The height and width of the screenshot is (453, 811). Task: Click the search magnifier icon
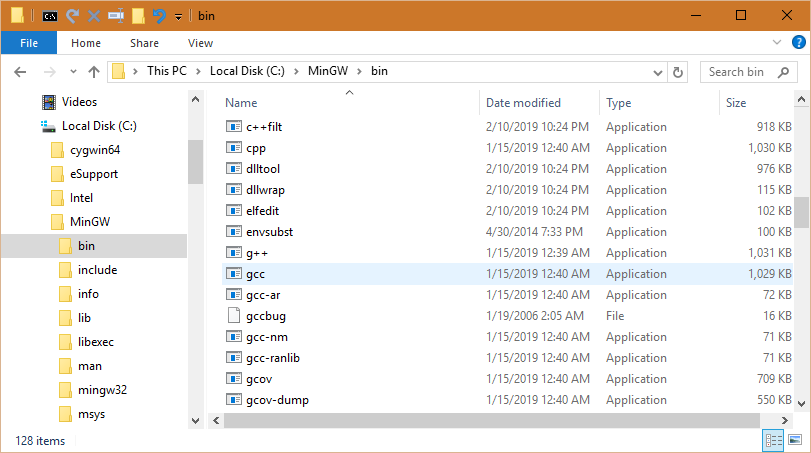point(784,72)
